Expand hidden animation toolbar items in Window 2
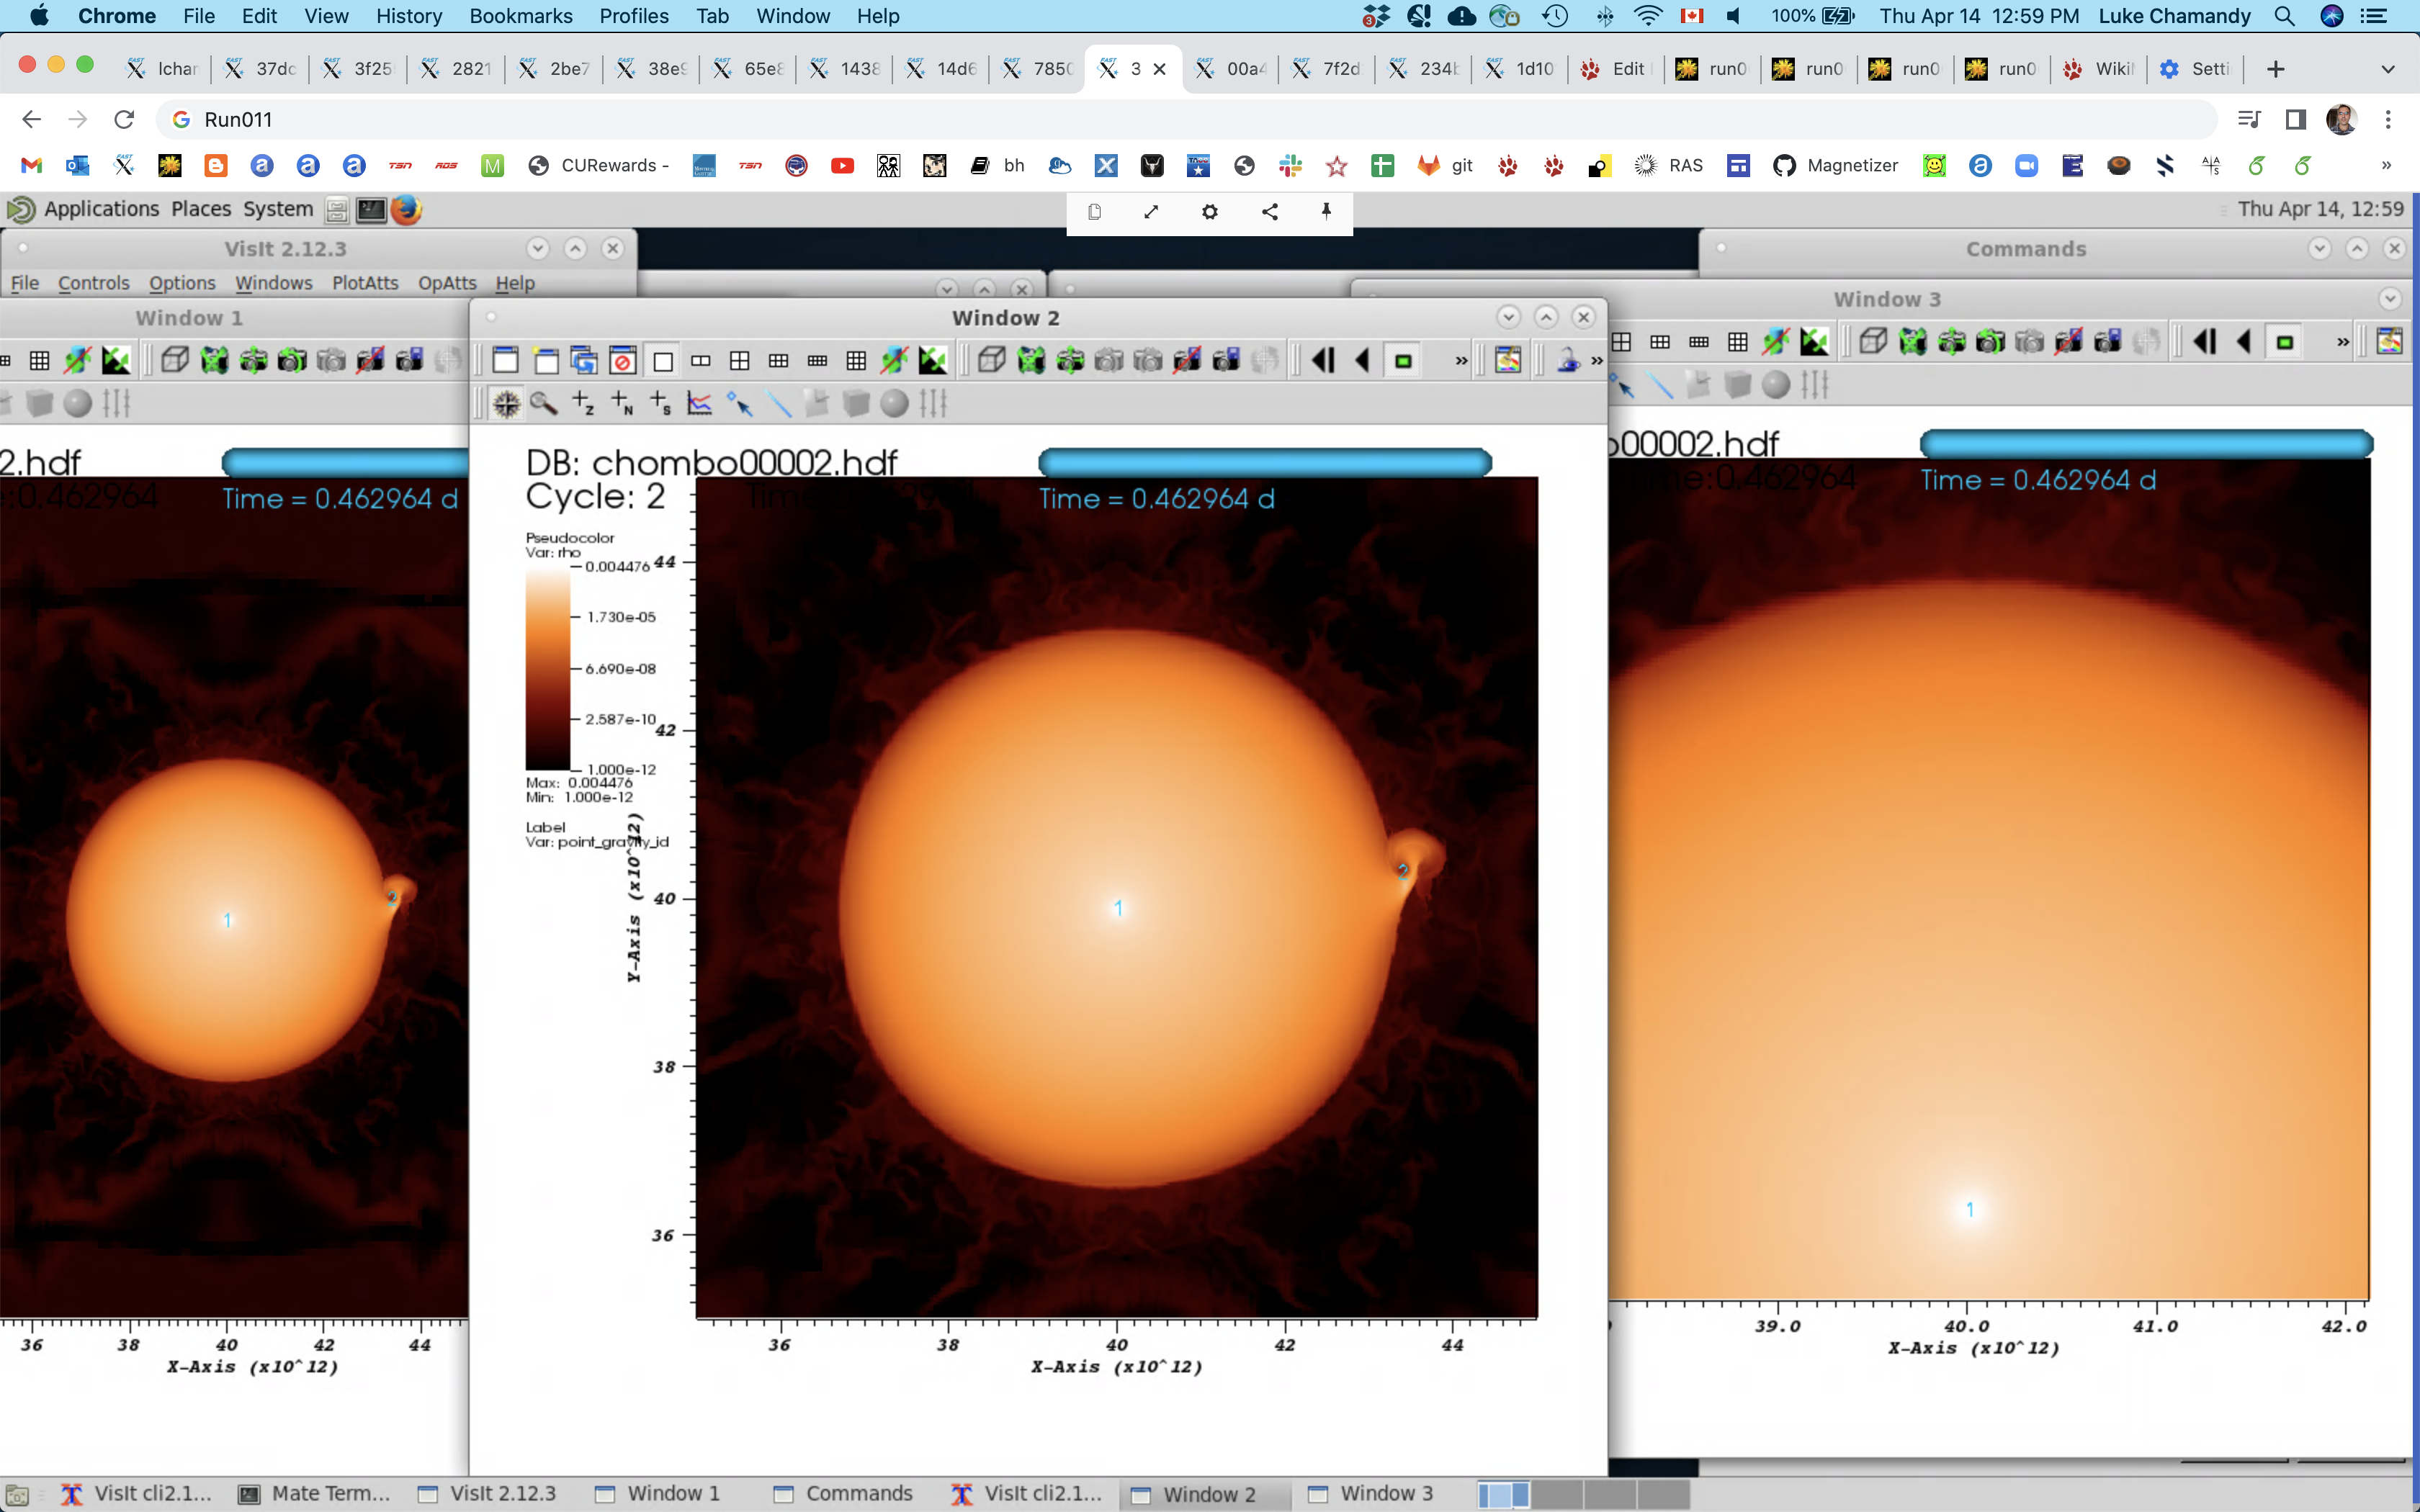Viewport: 2420px width, 1512px height. (x=1461, y=361)
